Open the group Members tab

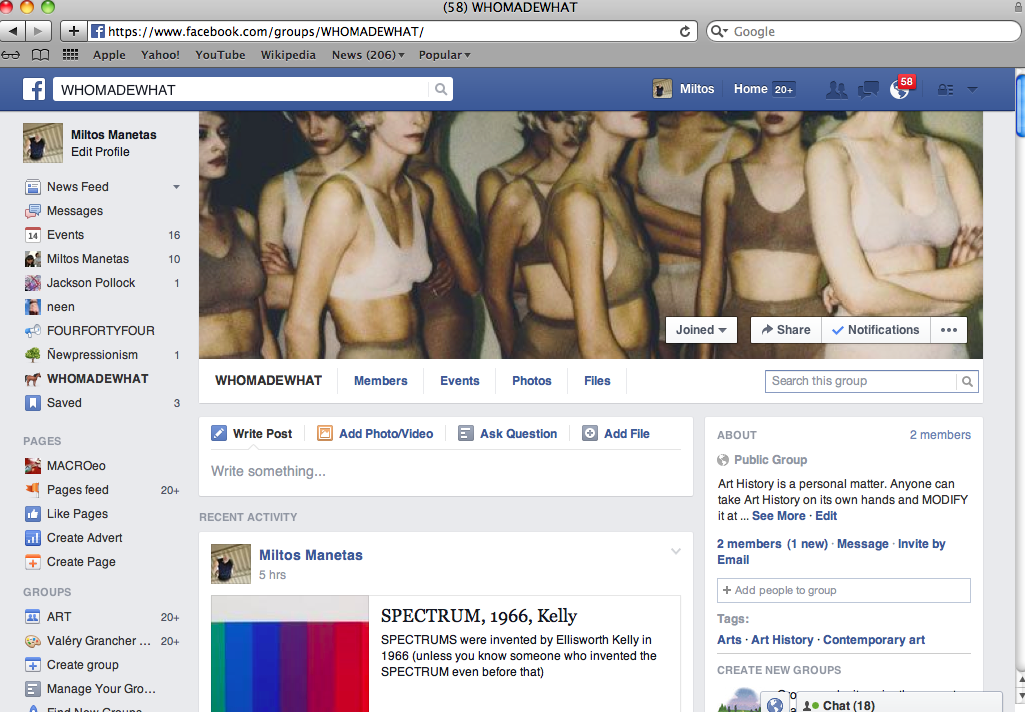coord(380,381)
